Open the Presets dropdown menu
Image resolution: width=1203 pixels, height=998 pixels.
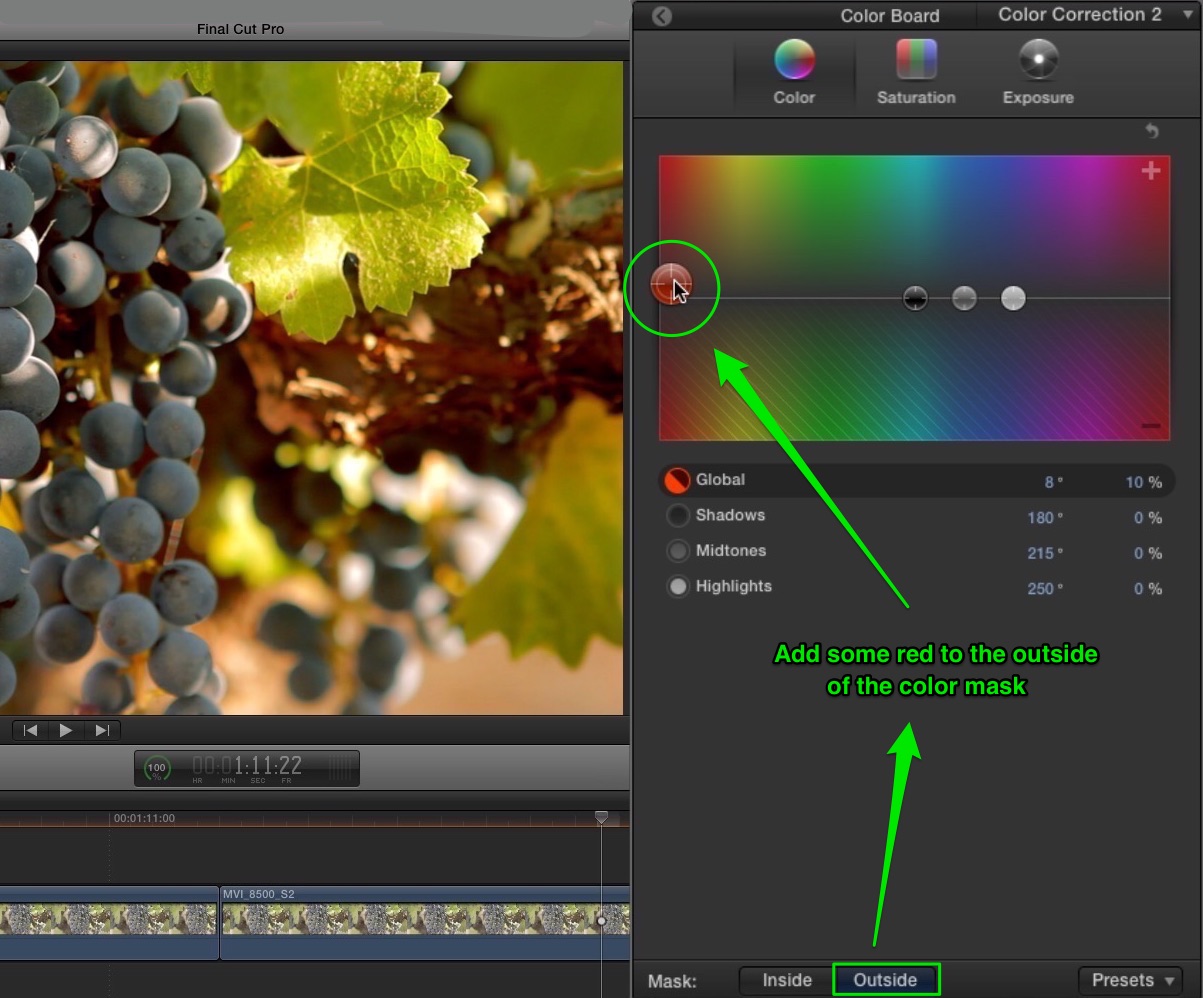pyautogui.click(x=1131, y=980)
